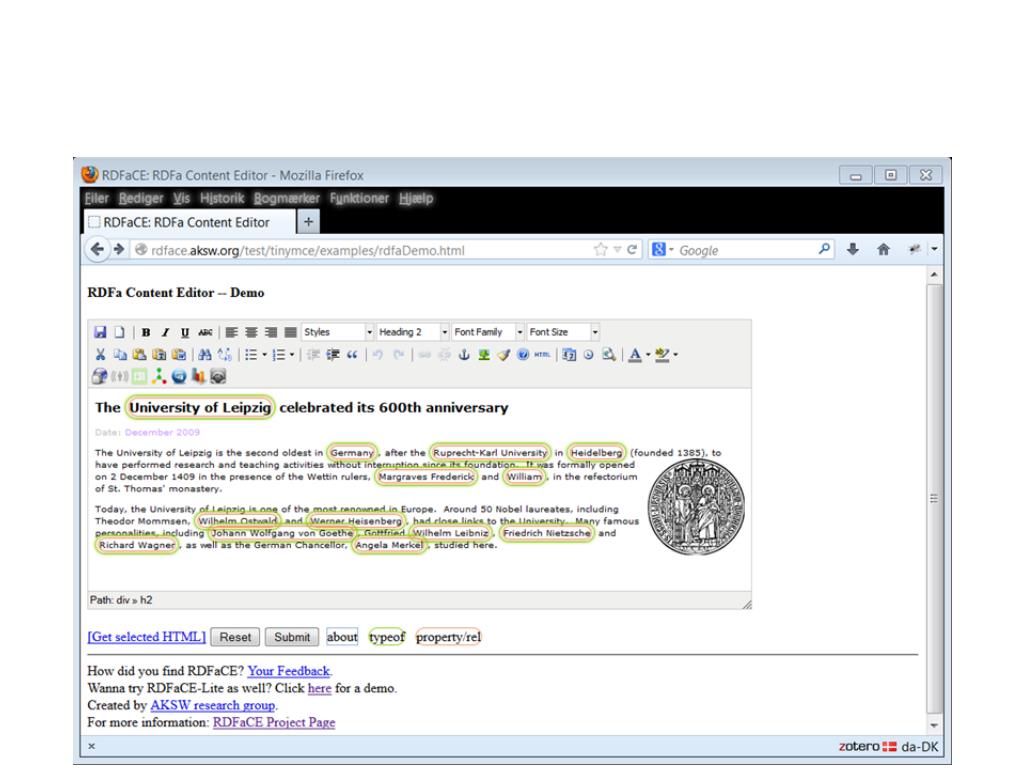Open the RDFaCE Project Page link
The width and height of the screenshot is (1024, 768).
(x=274, y=722)
